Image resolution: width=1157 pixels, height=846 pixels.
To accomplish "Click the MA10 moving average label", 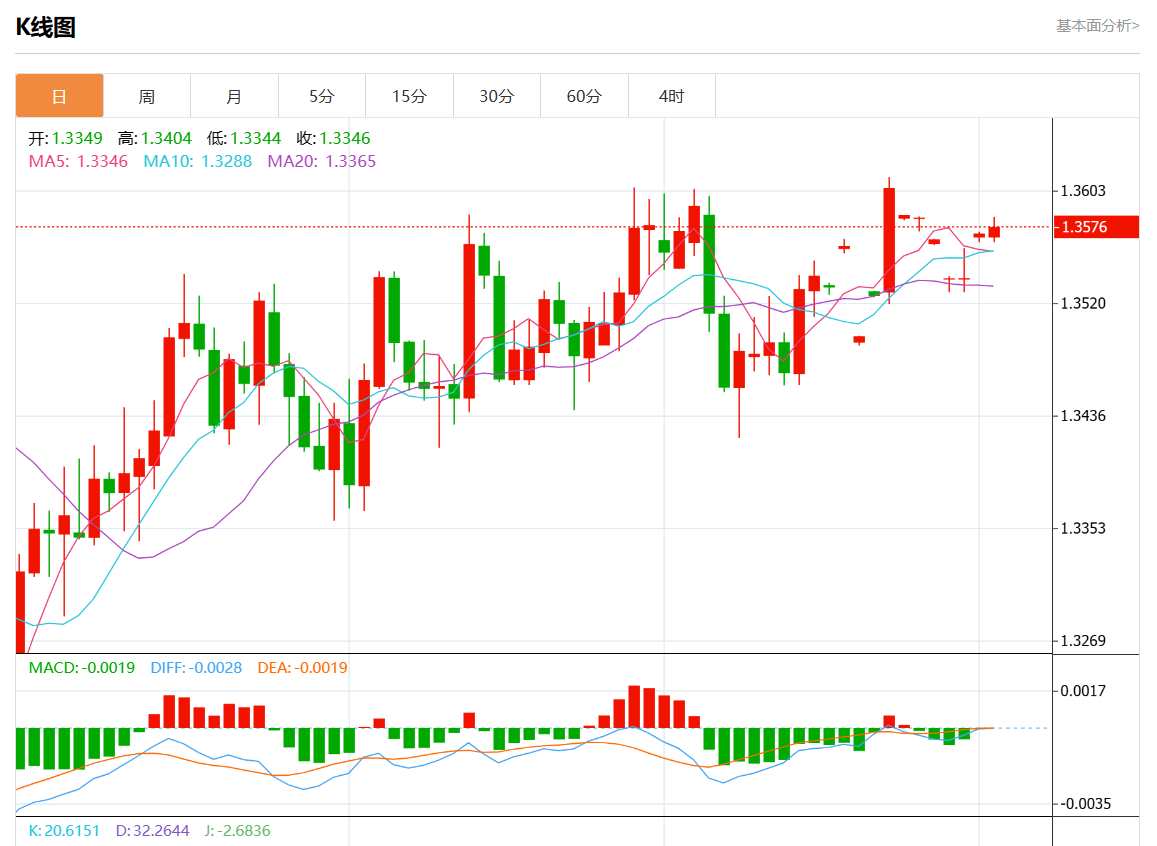I will click(198, 161).
